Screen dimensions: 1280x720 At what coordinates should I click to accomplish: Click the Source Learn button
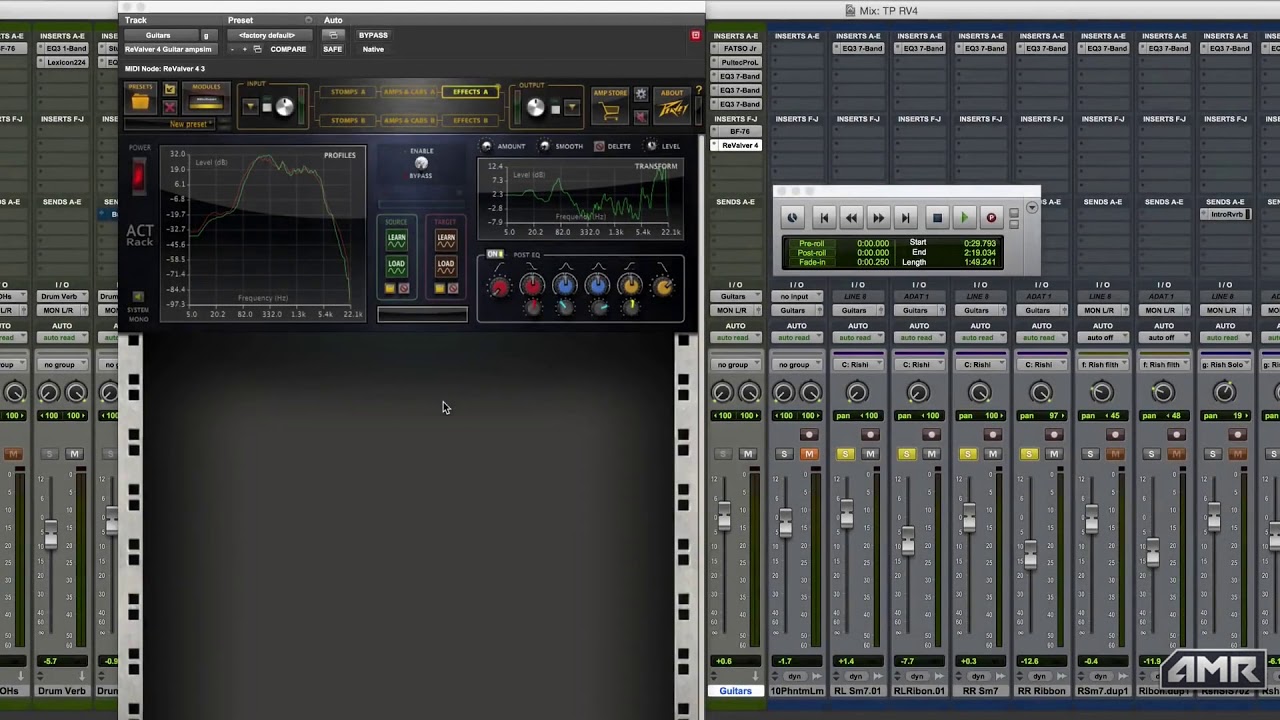396,241
